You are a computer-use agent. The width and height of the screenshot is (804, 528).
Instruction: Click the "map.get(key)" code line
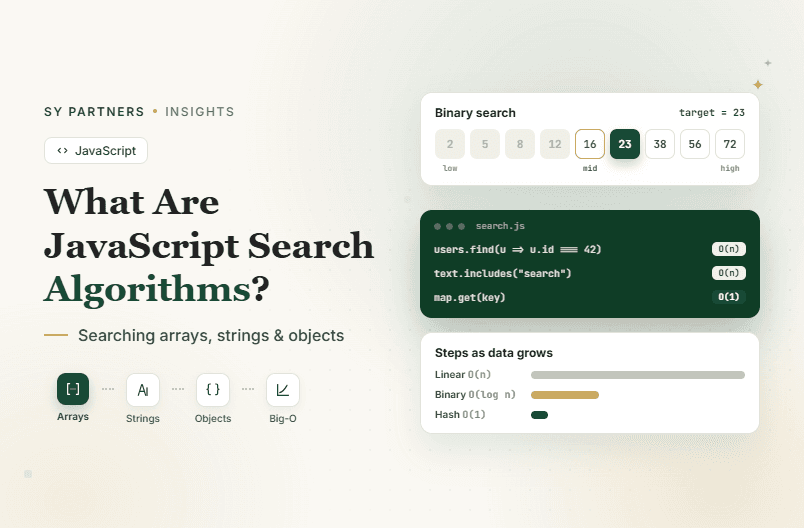click(x=470, y=297)
